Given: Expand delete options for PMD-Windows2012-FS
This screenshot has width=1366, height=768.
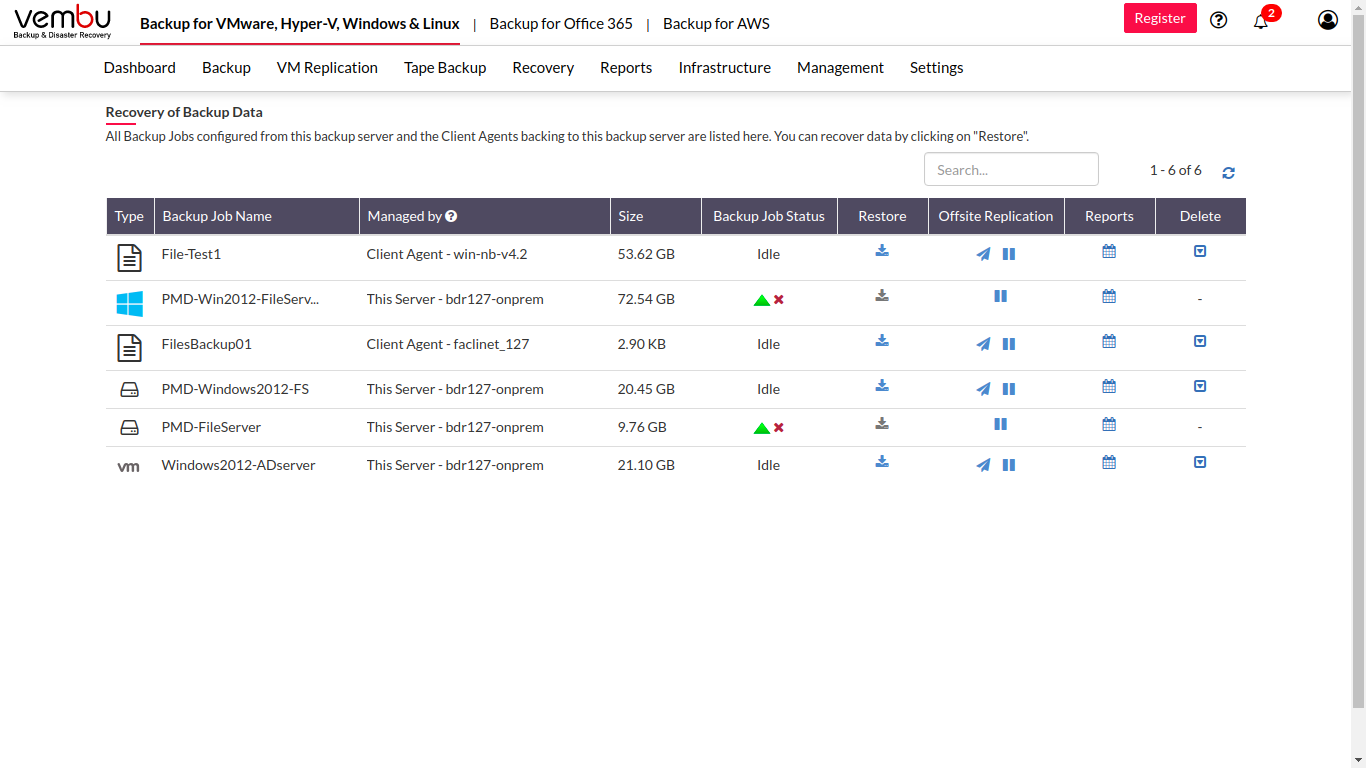Looking at the screenshot, I should 1200,386.
